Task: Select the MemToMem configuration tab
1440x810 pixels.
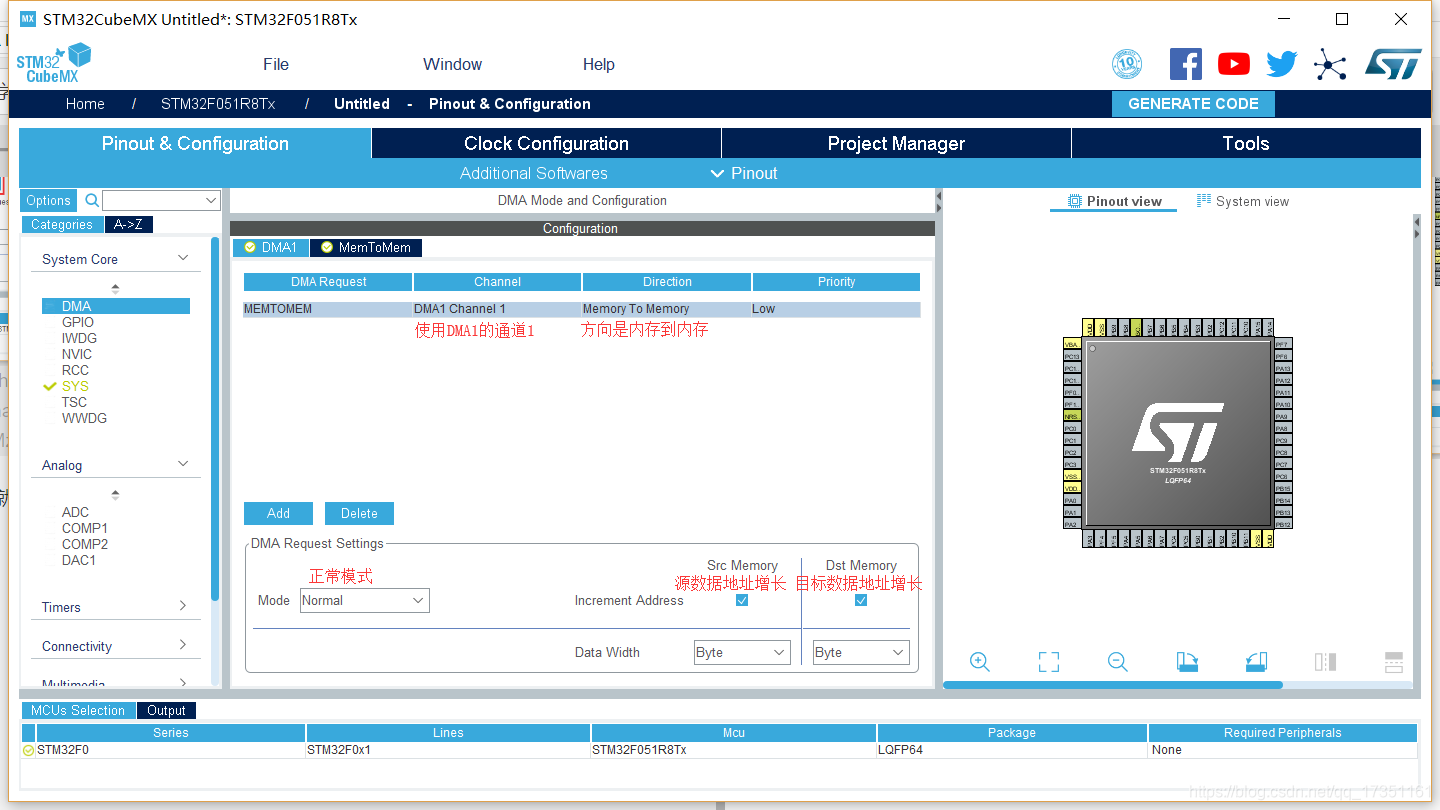Action: [366, 247]
